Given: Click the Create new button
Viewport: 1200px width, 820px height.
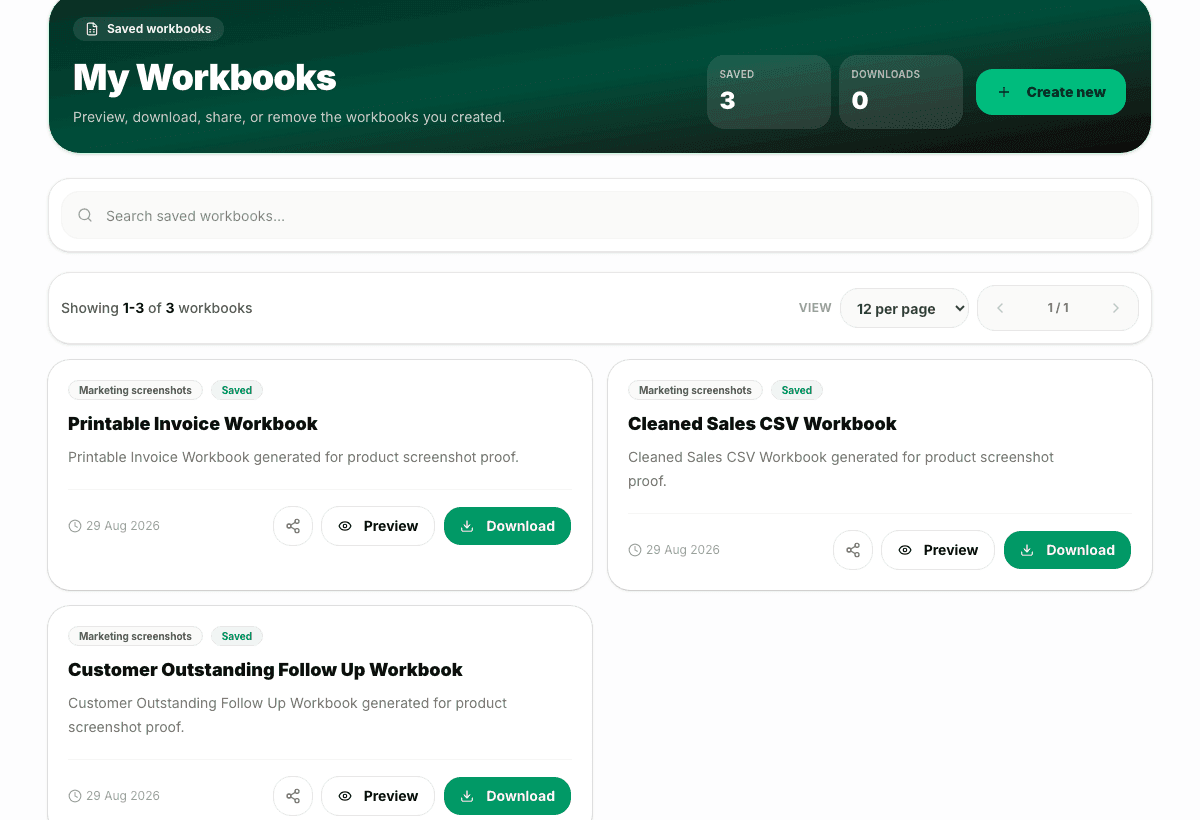Looking at the screenshot, I should [x=1051, y=92].
